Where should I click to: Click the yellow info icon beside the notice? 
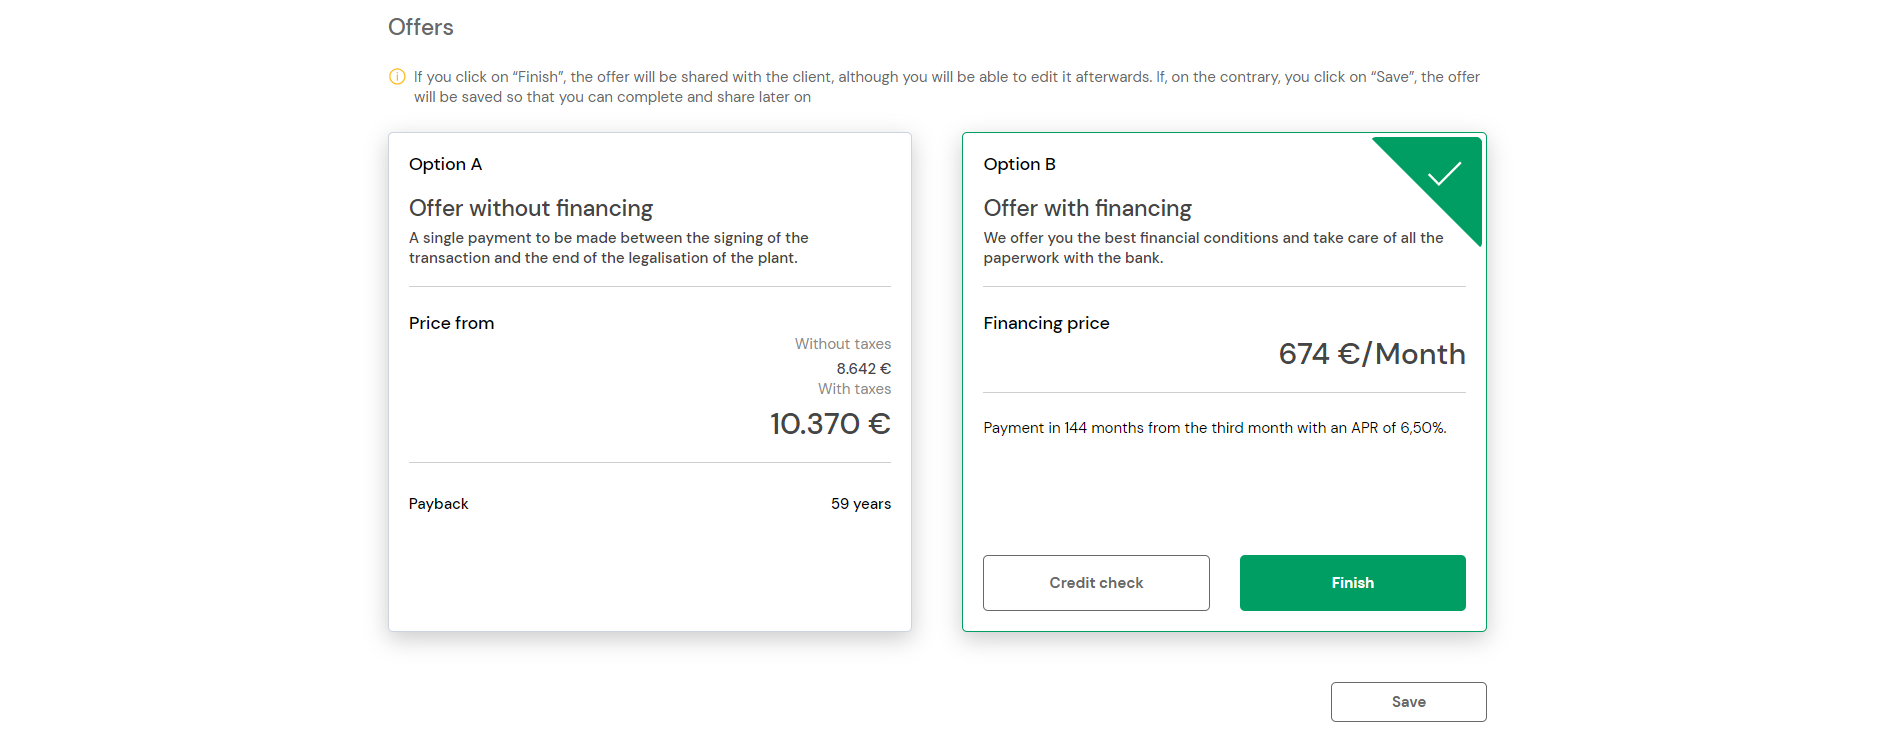coord(397,77)
